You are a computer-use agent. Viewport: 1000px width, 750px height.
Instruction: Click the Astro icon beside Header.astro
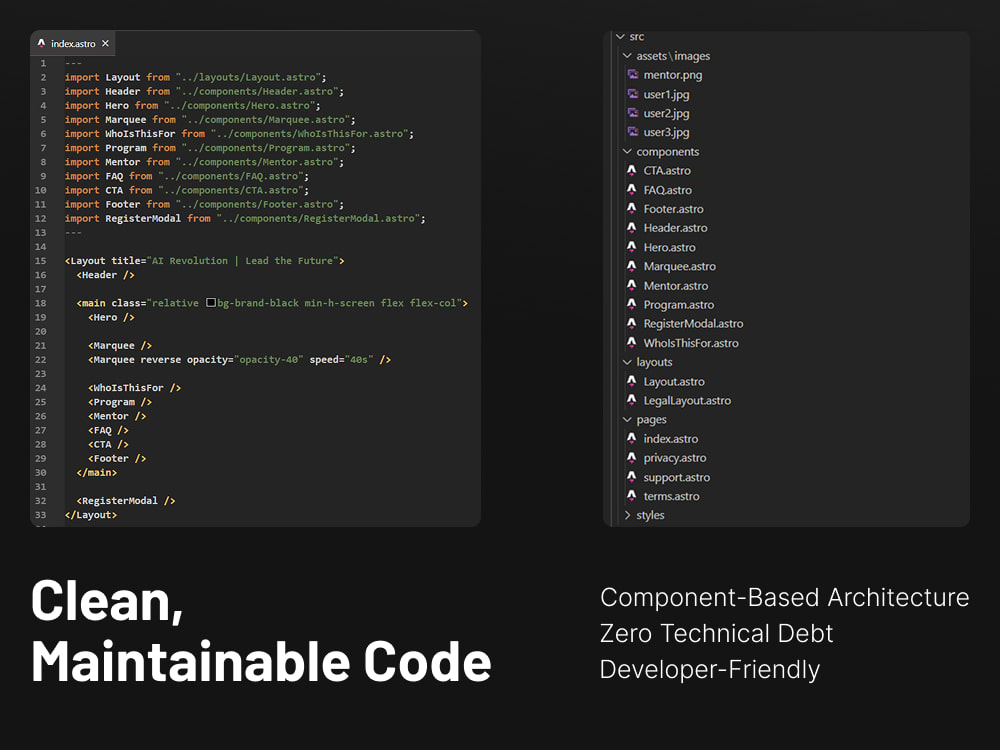coord(631,228)
